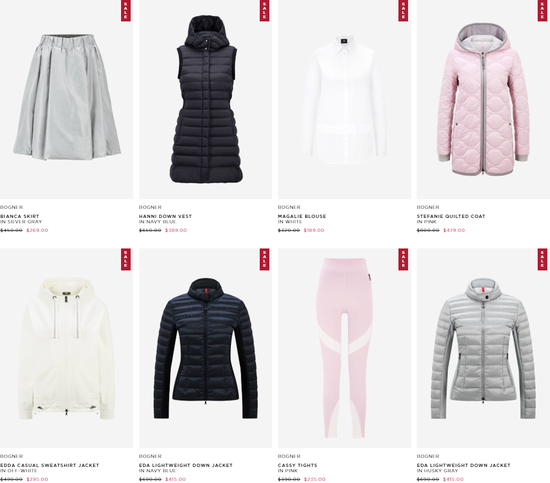
Task: Click the Bianca Skirt title link
Action: (x=20, y=216)
